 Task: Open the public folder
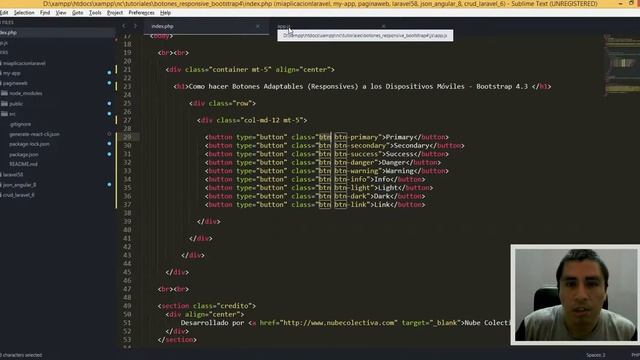pyautogui.click(x=16, y=104)
